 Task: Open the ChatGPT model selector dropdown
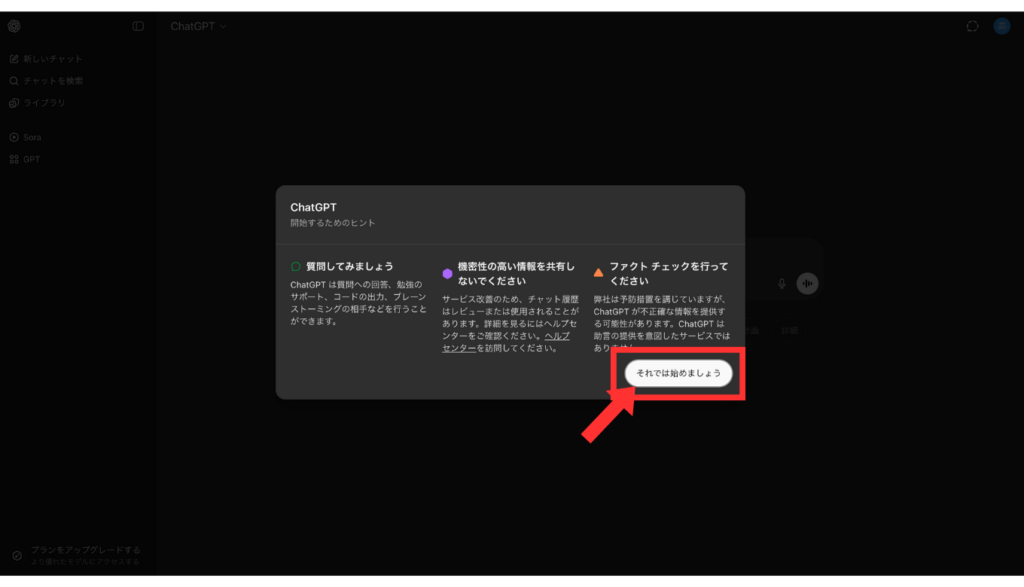199,26
